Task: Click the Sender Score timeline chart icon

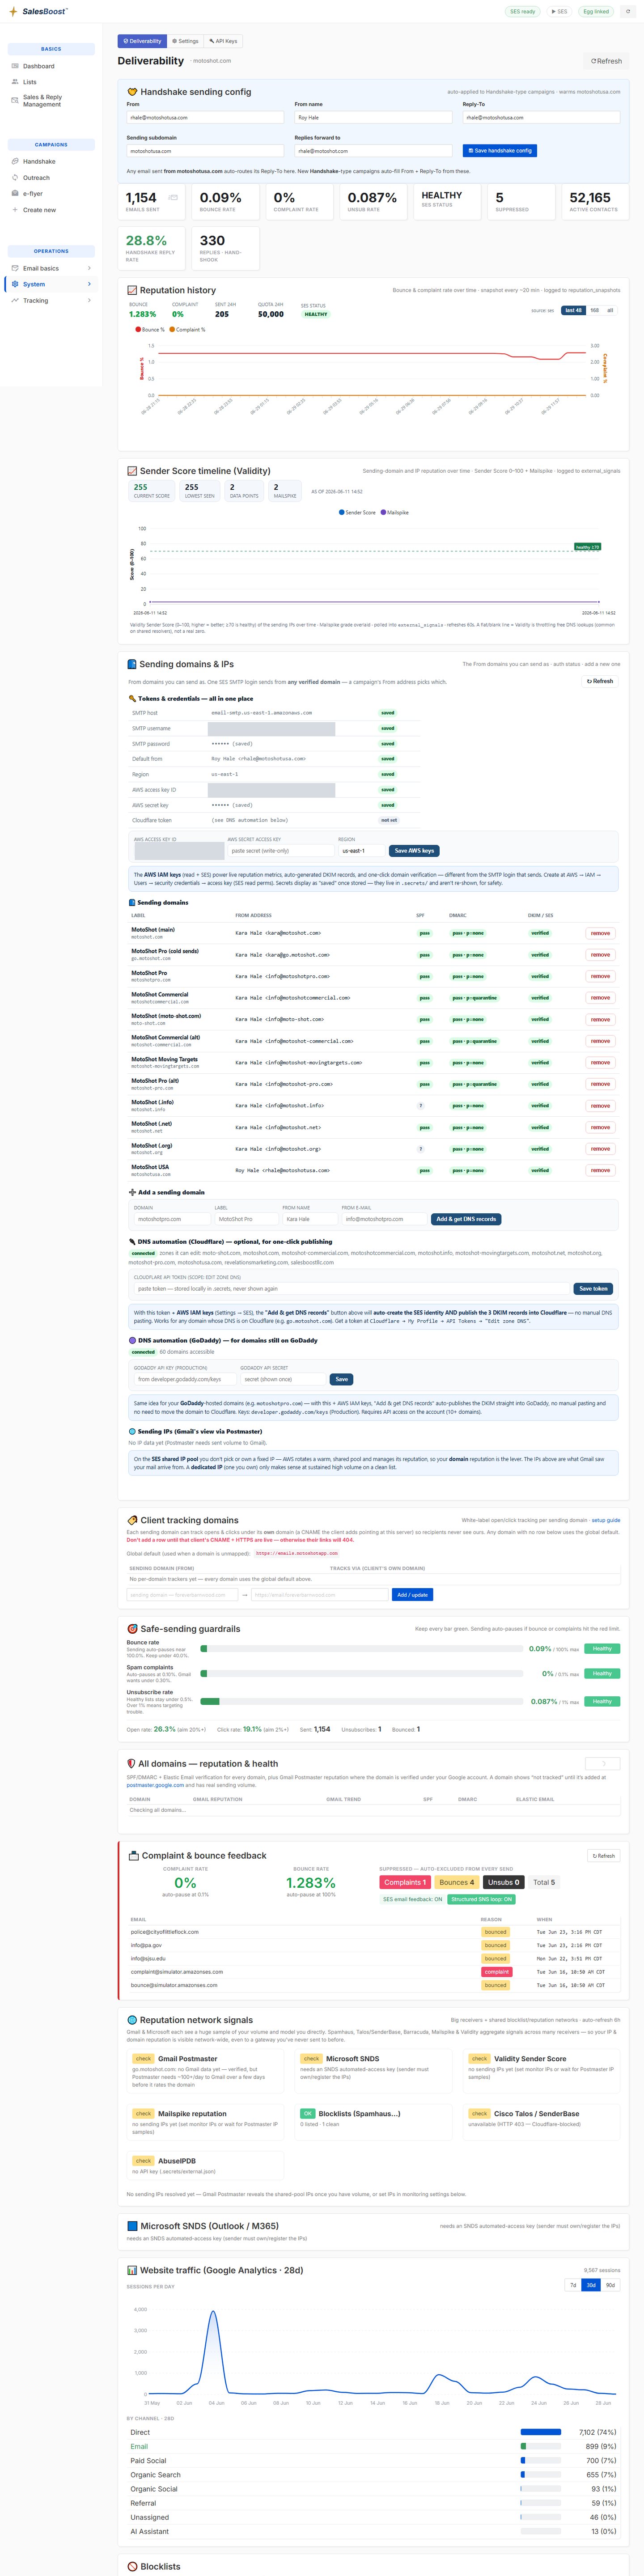Action: pyautogui.click(x=132, y=471)
